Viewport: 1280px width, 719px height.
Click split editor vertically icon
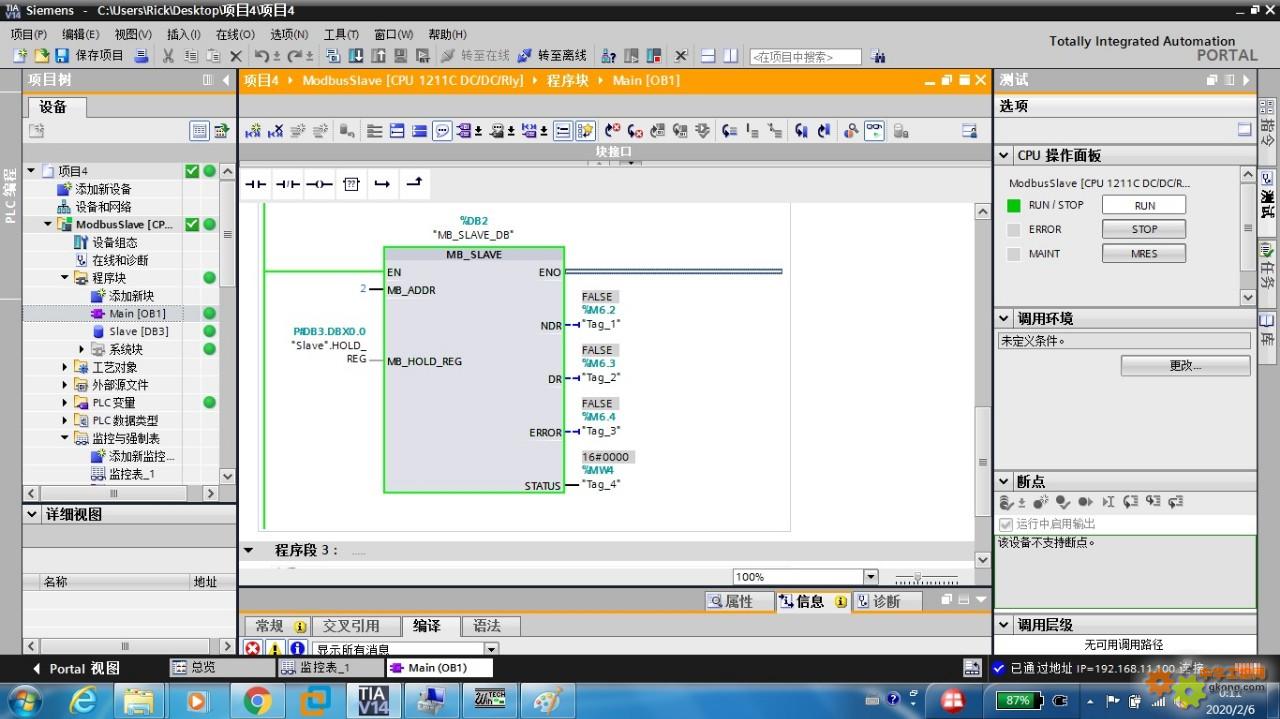[731, 56]
